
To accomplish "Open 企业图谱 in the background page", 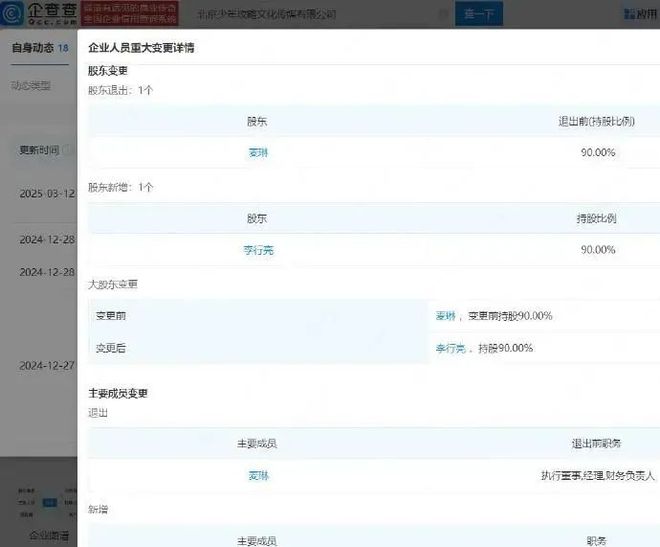I will (x=49, y=536).
